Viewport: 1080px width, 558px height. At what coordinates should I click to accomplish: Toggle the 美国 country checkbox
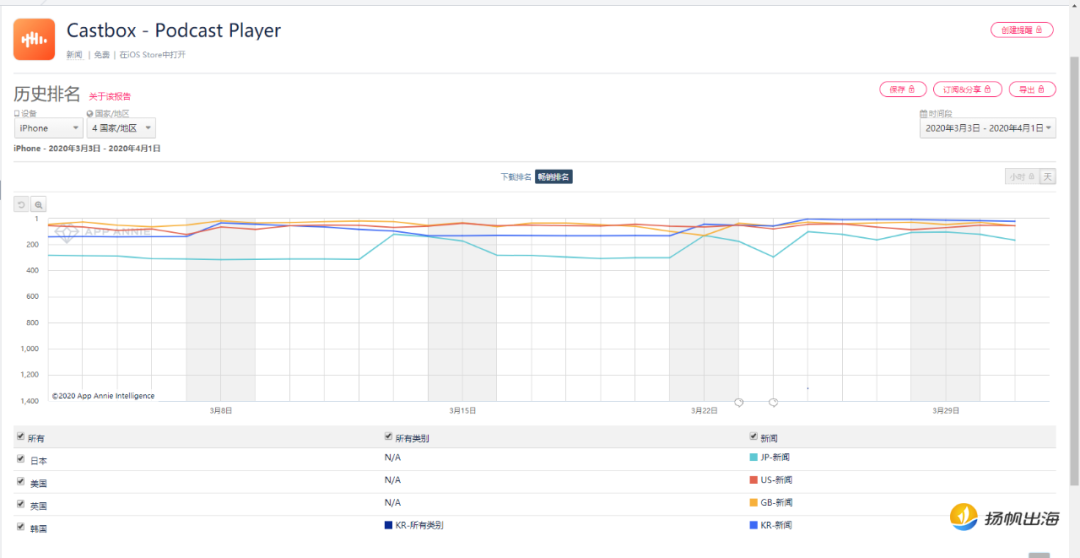pyautogui.click(x=21, y=482)
